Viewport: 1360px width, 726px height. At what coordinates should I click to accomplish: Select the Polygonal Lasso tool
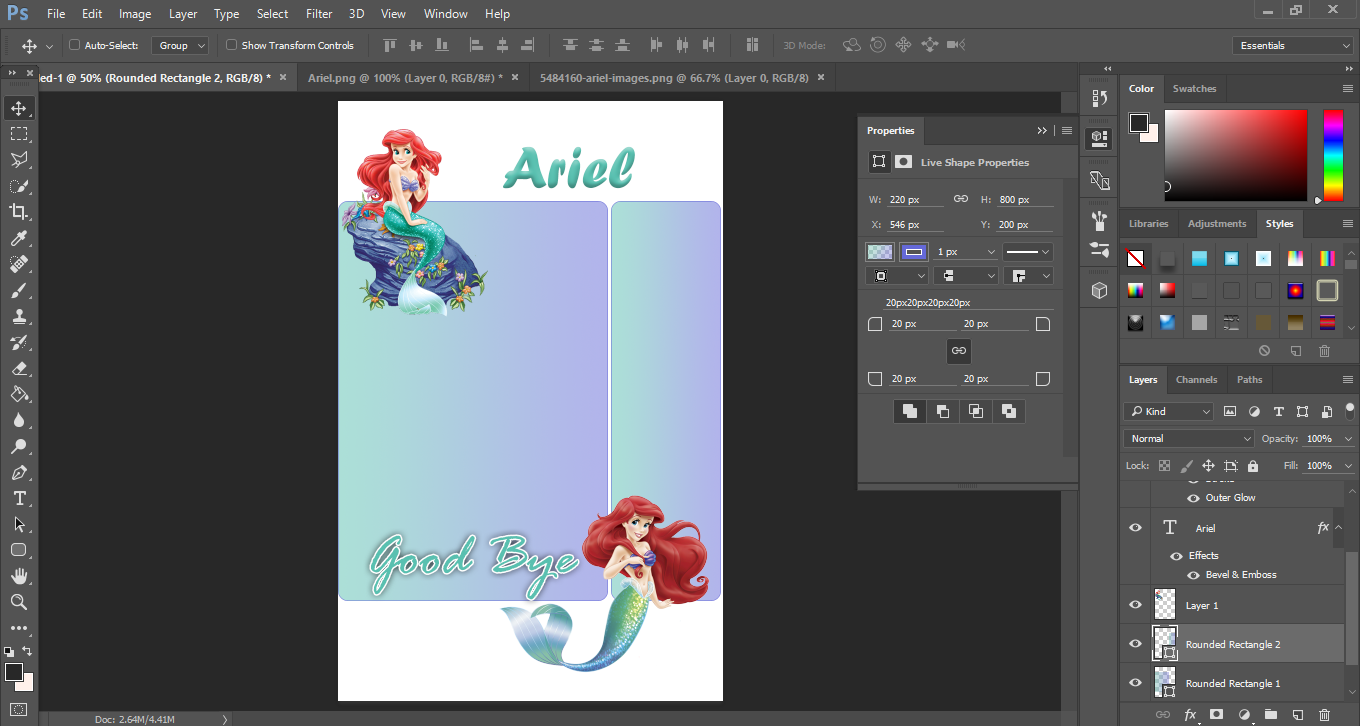tap(19, 160)
